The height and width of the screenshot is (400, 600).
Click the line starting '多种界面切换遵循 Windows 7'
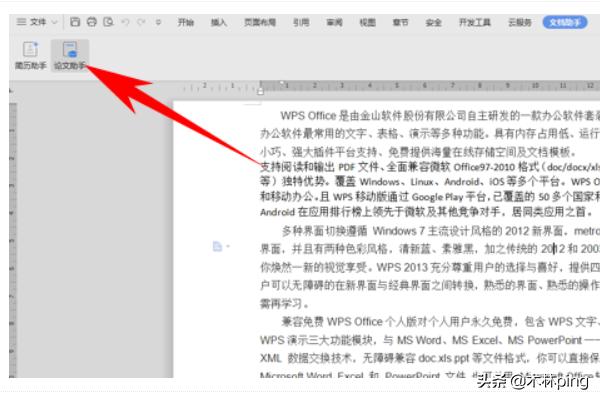click(x=441, y=231)
